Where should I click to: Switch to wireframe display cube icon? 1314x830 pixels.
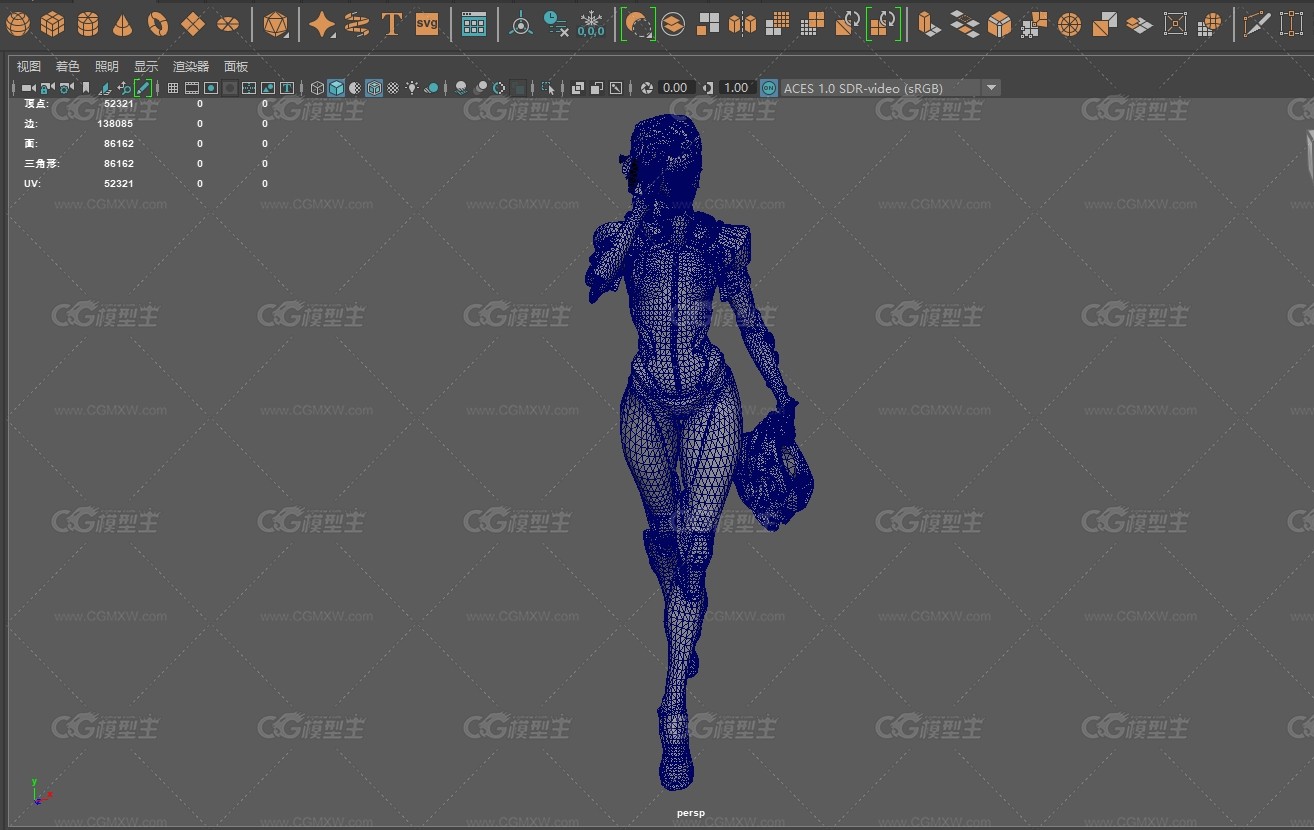pyautogui.click(x=317, y=88)
